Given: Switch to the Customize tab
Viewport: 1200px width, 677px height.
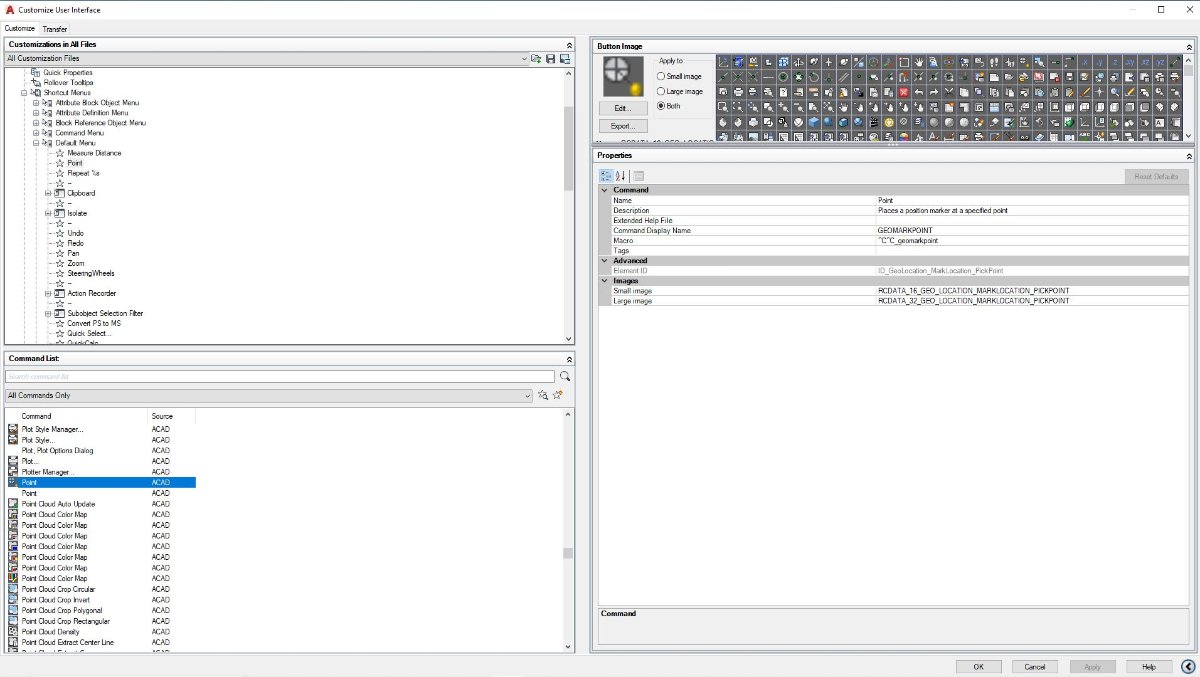Looking at the screenshot, I should click(20, 28).
